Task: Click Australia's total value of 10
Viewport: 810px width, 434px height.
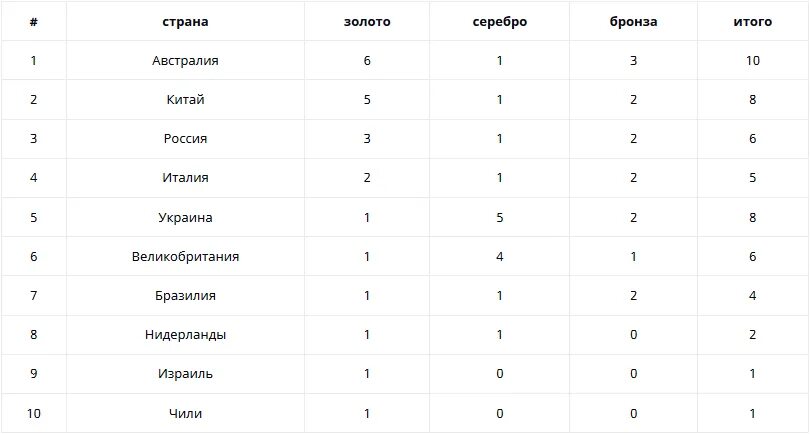Action: [753, 60]
